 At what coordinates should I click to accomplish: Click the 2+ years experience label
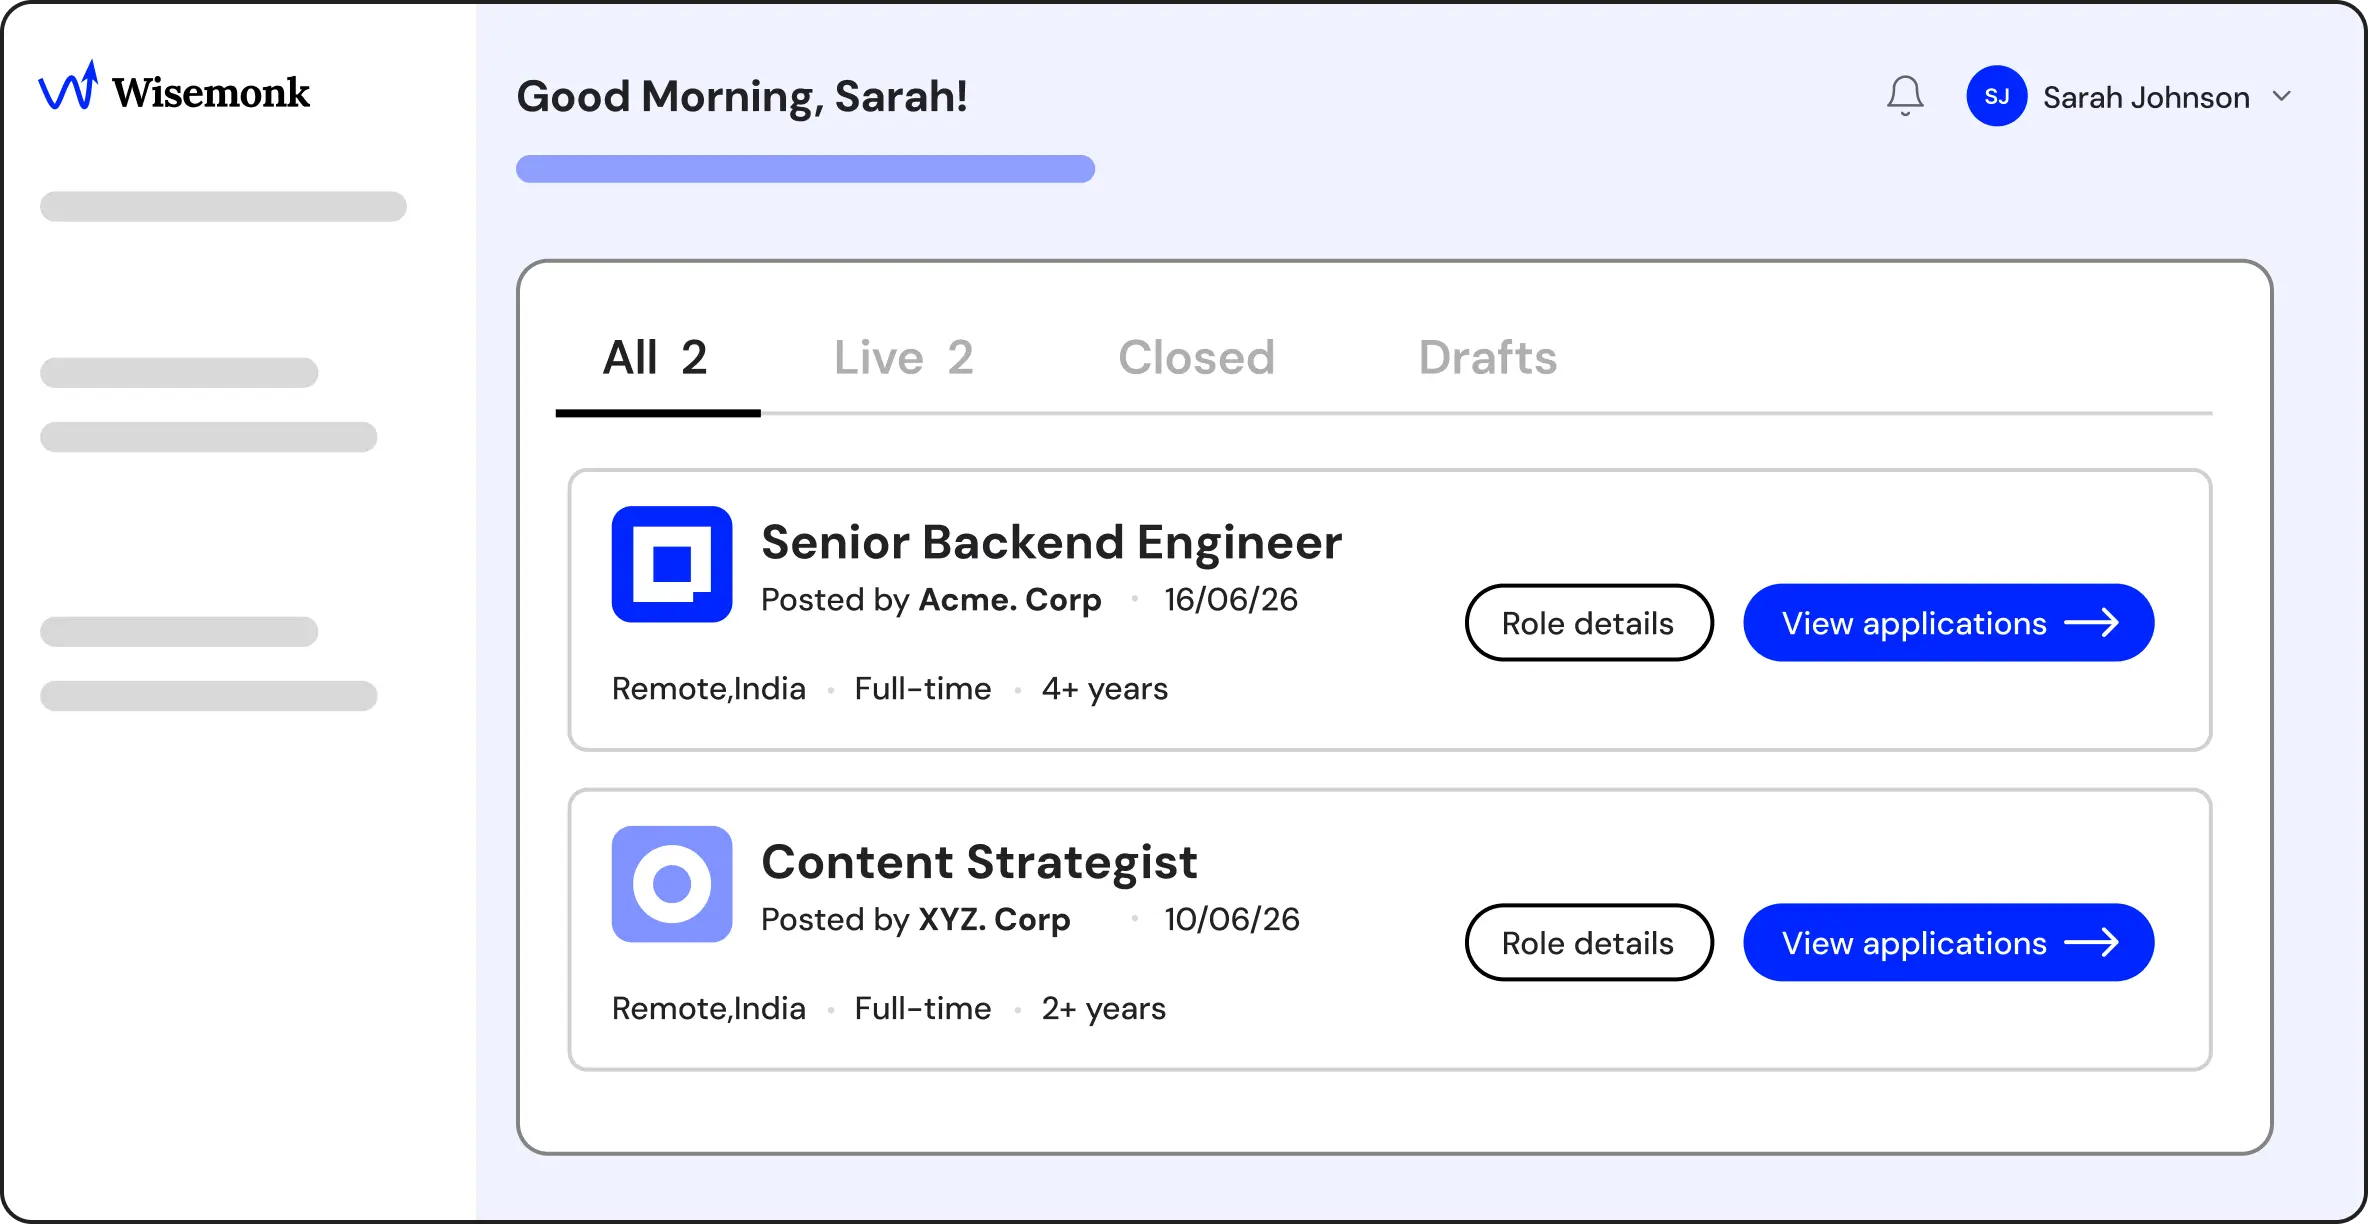1104,1009
